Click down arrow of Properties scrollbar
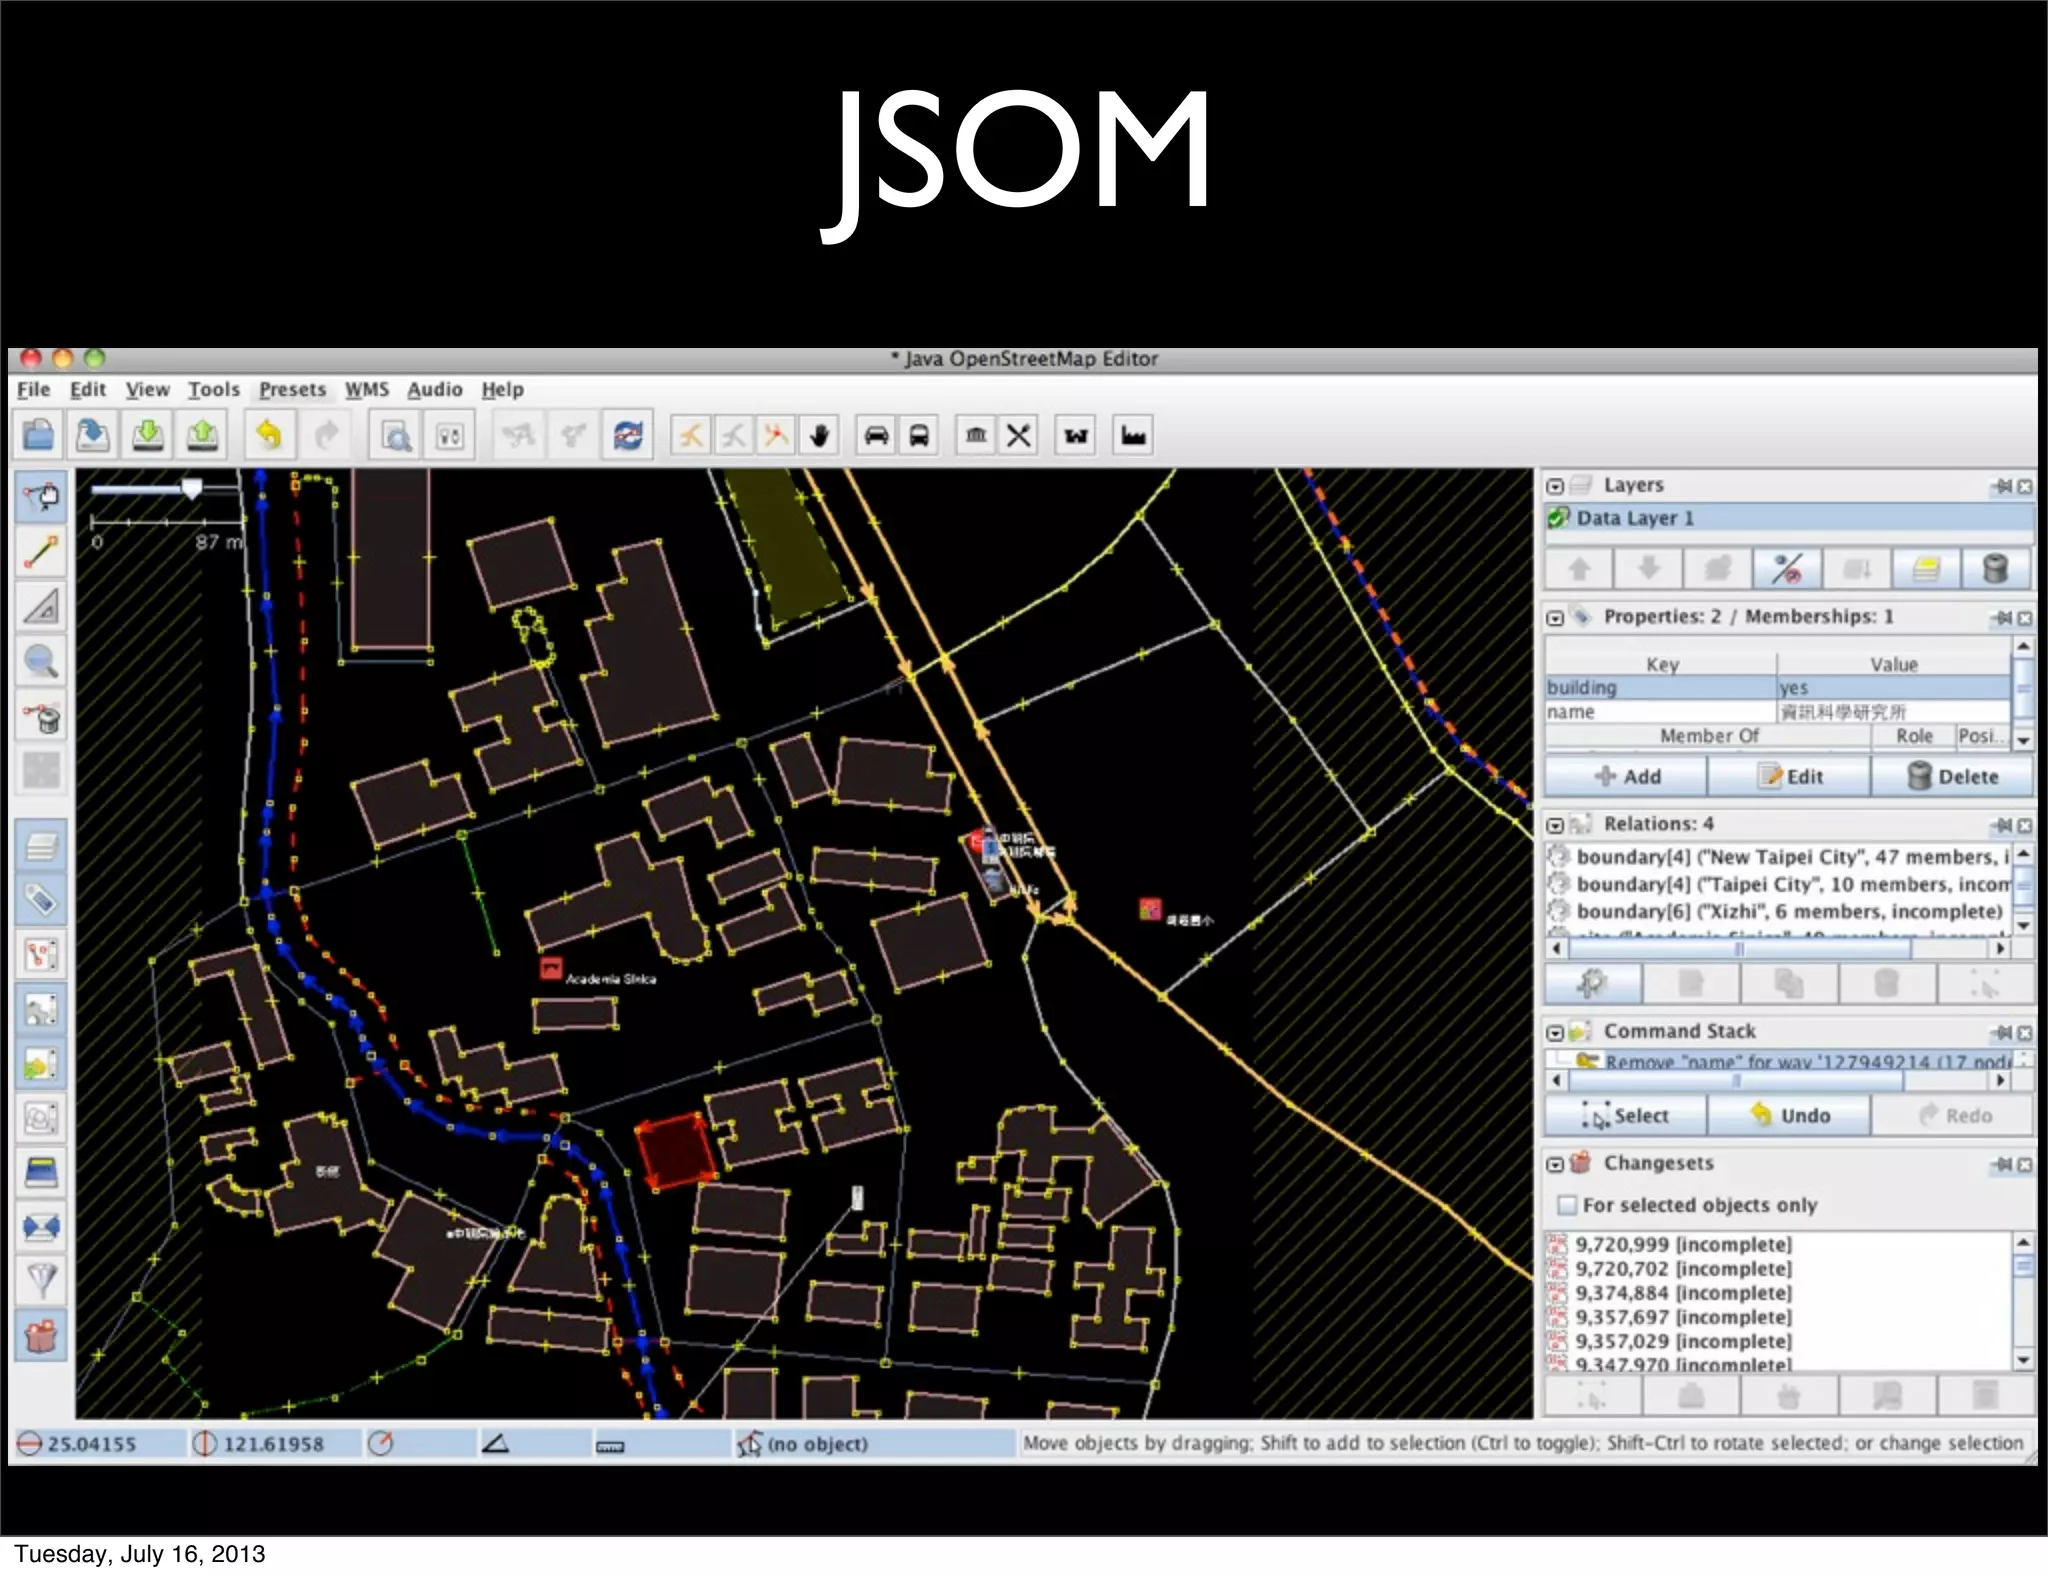This screenshot has height=1576, width=2048. point(2023,741)
